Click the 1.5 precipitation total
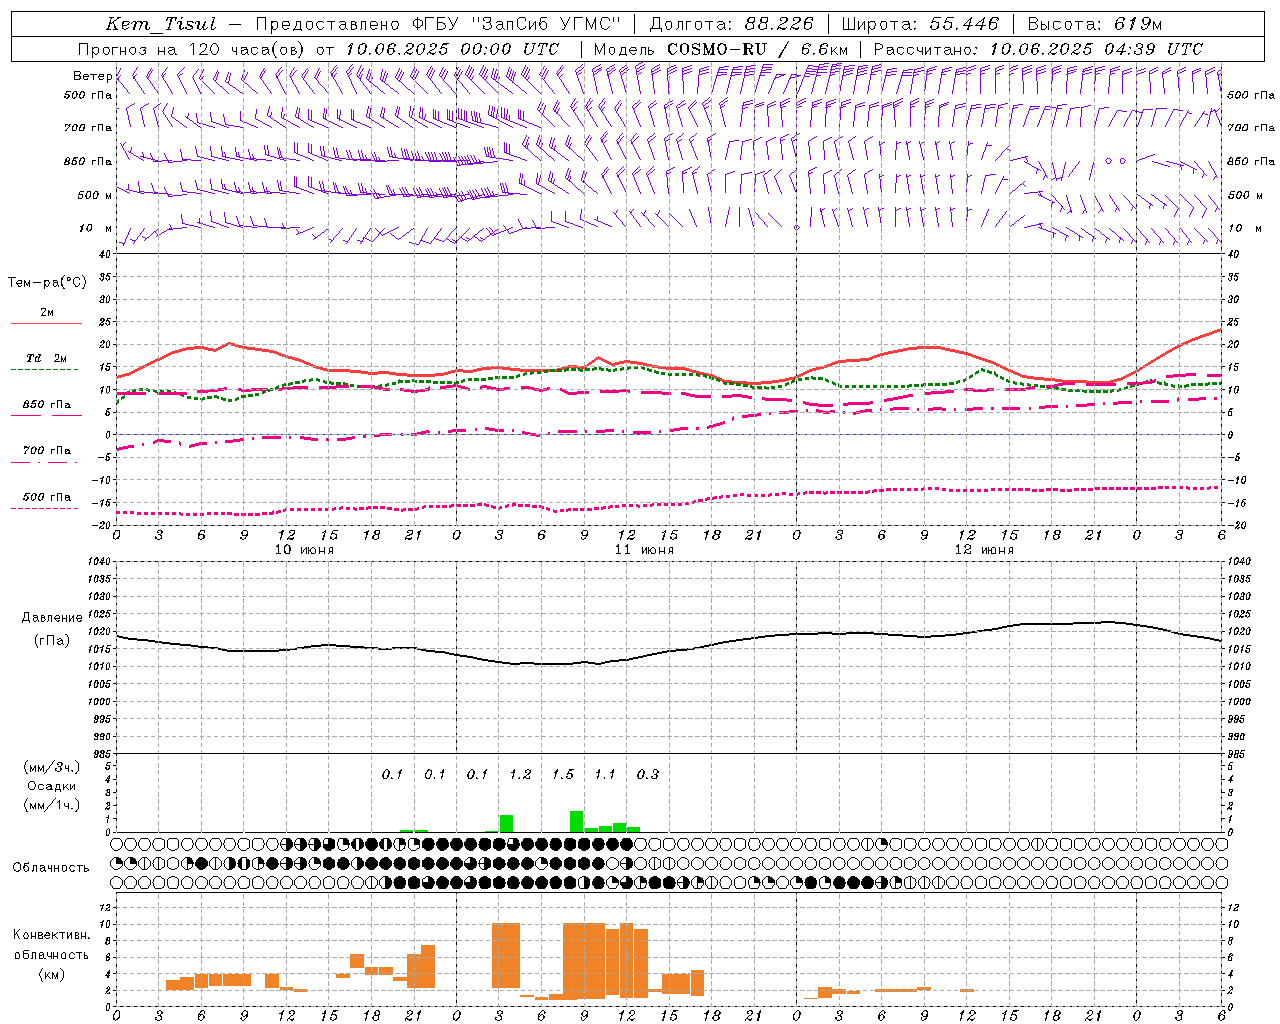 563,774
